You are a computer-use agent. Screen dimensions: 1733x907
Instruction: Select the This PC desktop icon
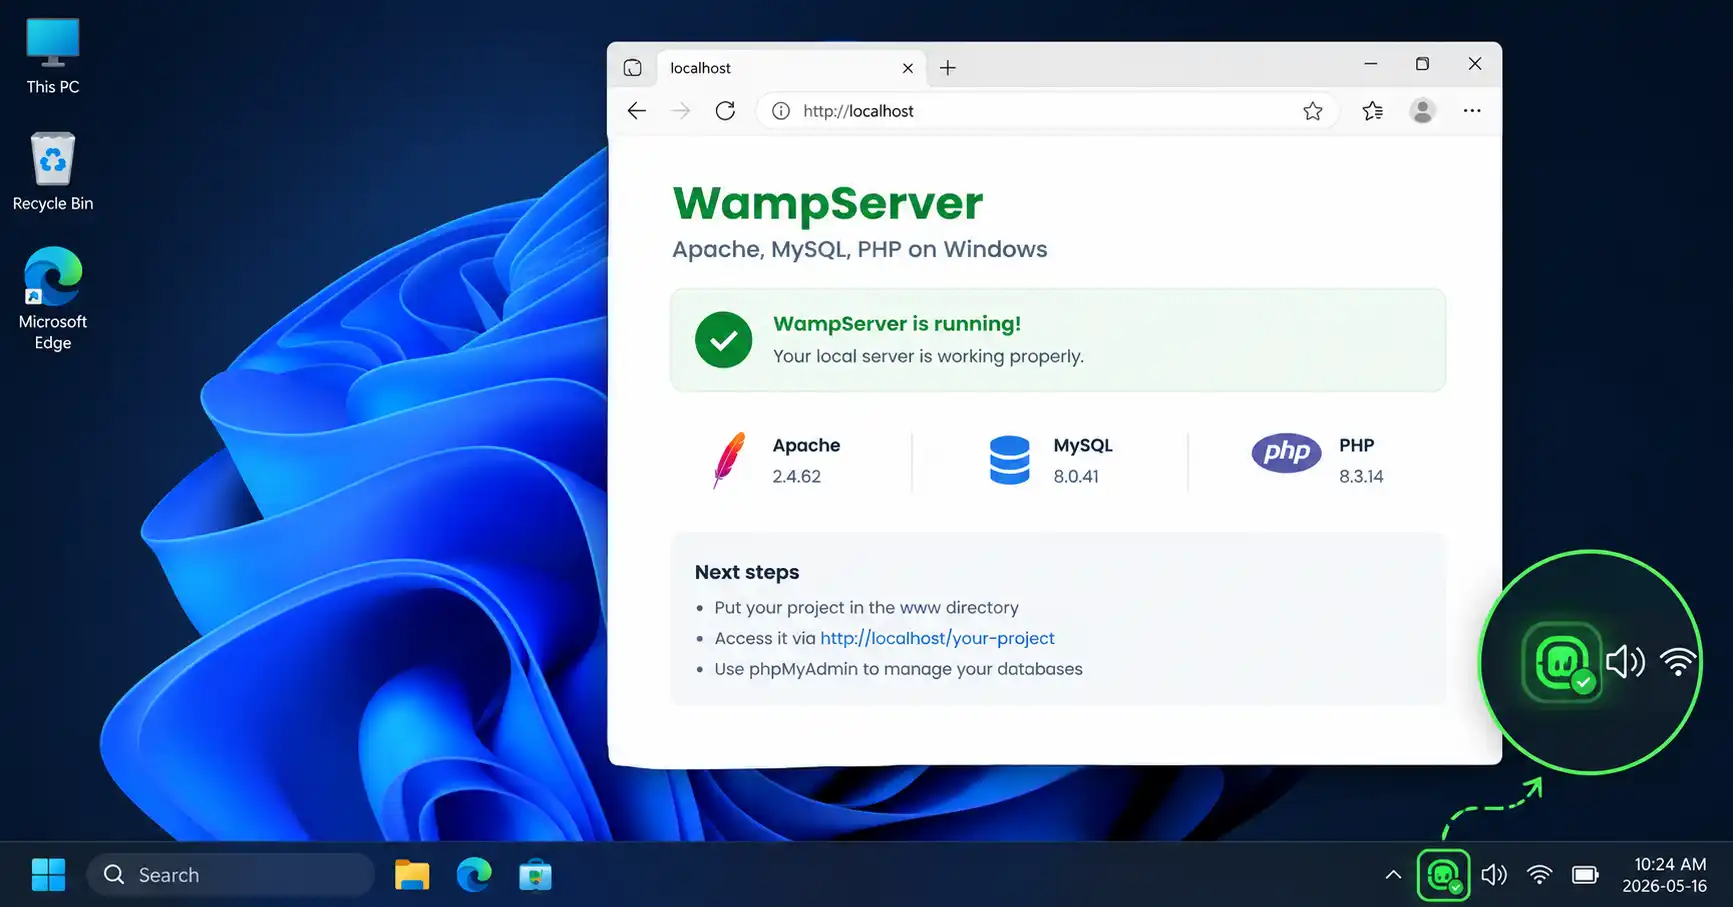53,56
